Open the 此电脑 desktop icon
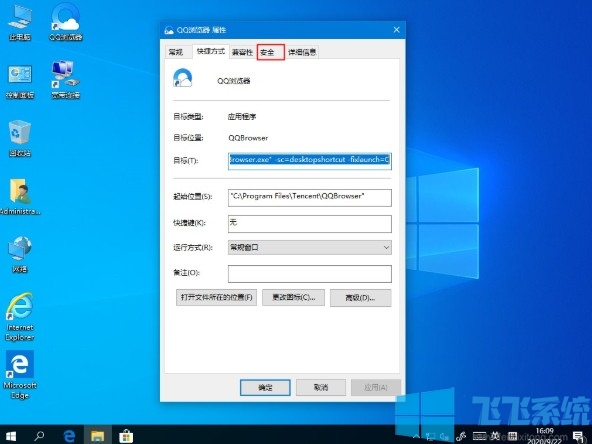Viewport: 592px width, 444px height. [20, 23]
